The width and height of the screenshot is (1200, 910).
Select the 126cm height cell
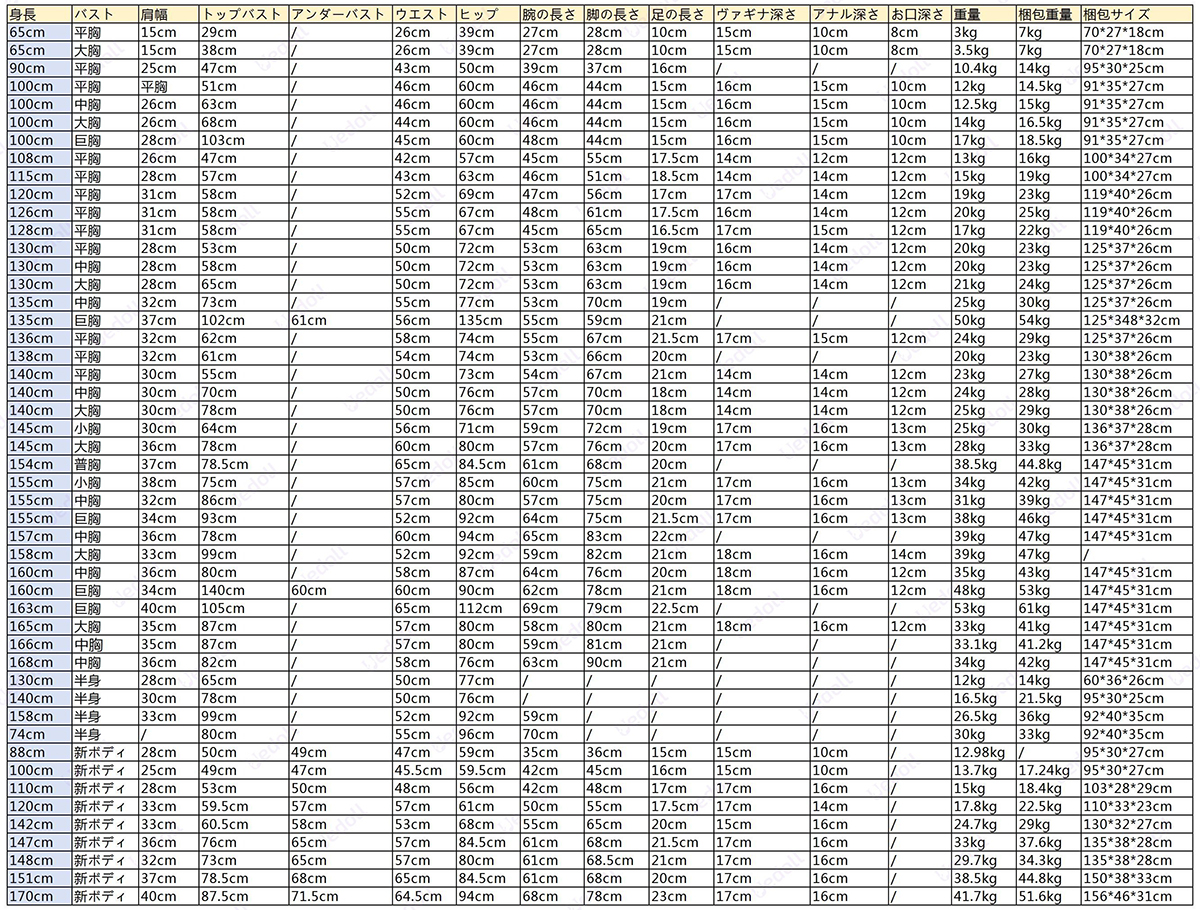coord(39,212)
